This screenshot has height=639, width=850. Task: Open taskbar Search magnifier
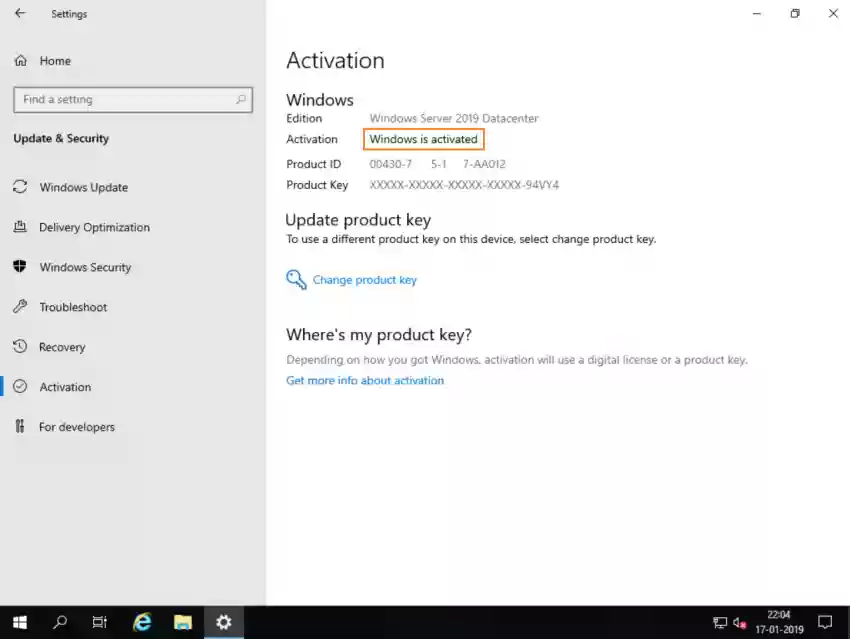click(60, 622)
